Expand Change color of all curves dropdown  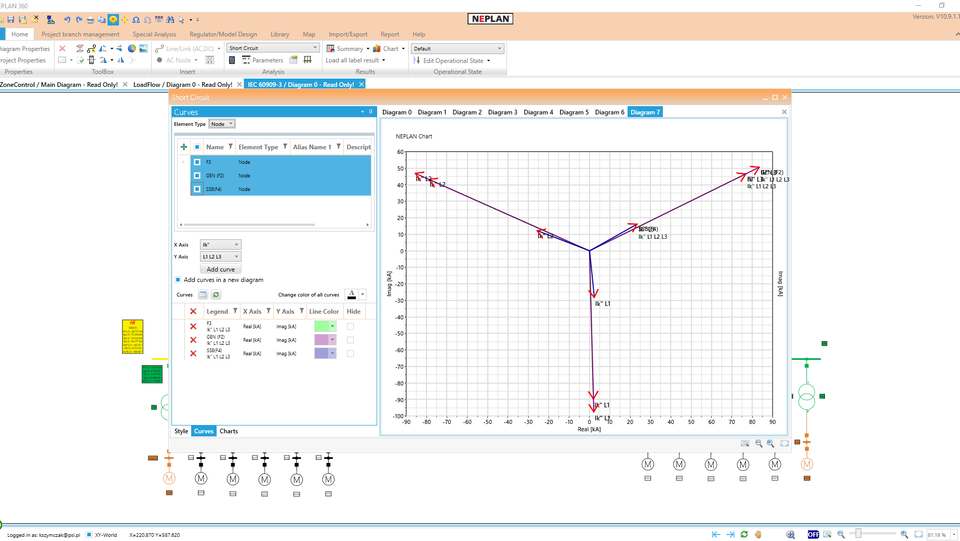[x=362, y=294]
